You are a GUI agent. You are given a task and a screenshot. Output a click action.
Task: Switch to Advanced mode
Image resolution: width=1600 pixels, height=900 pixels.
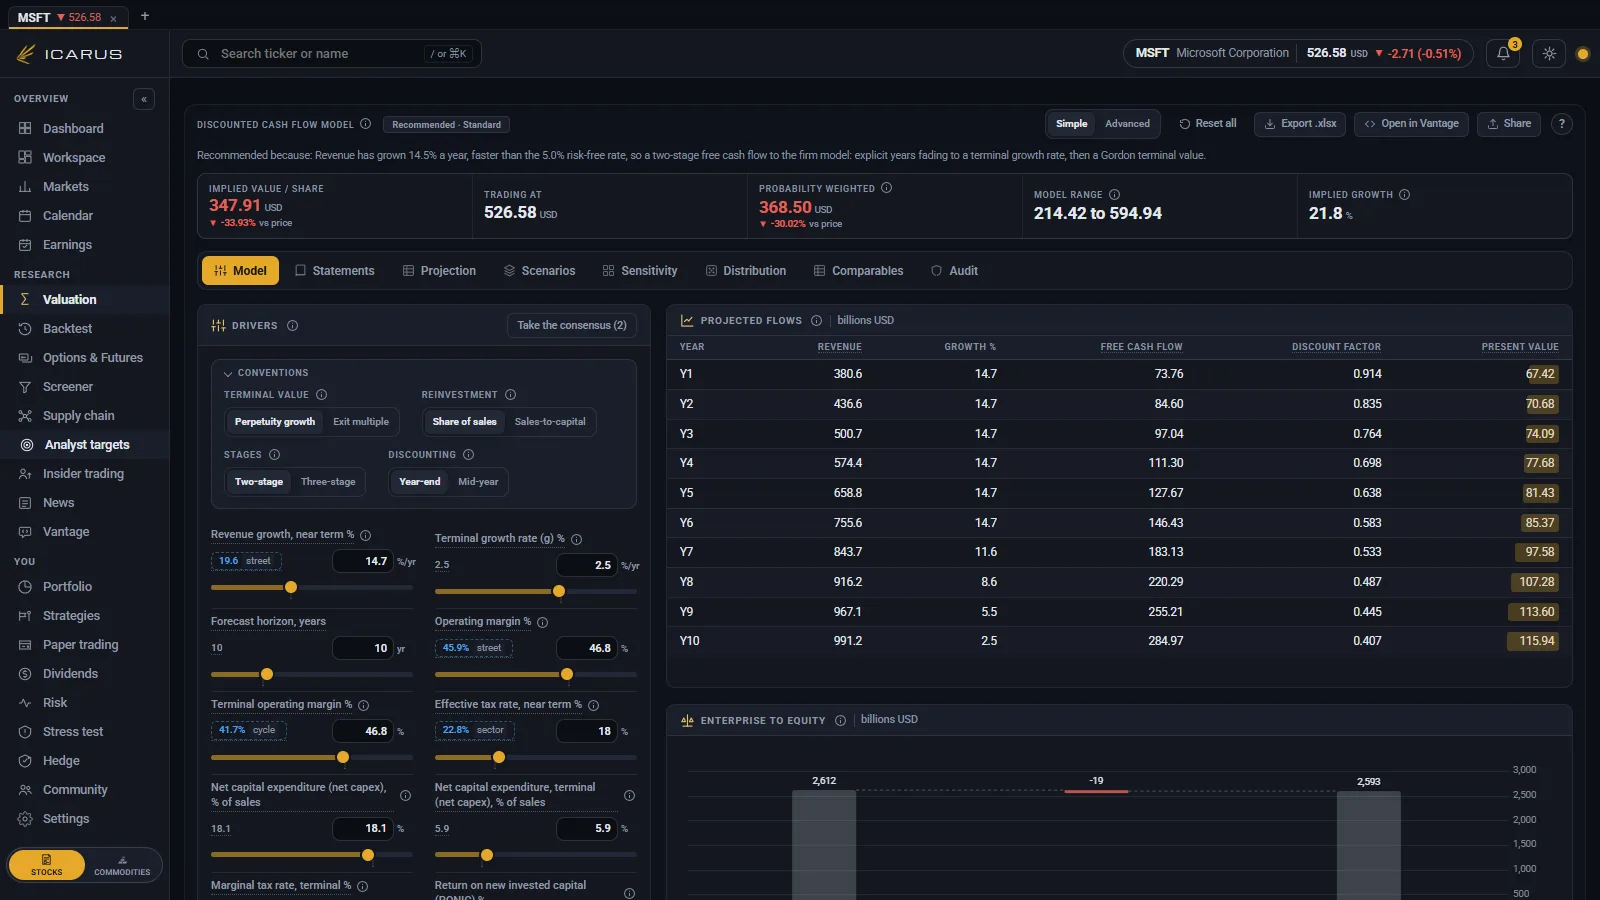[x=1127, y=124]
